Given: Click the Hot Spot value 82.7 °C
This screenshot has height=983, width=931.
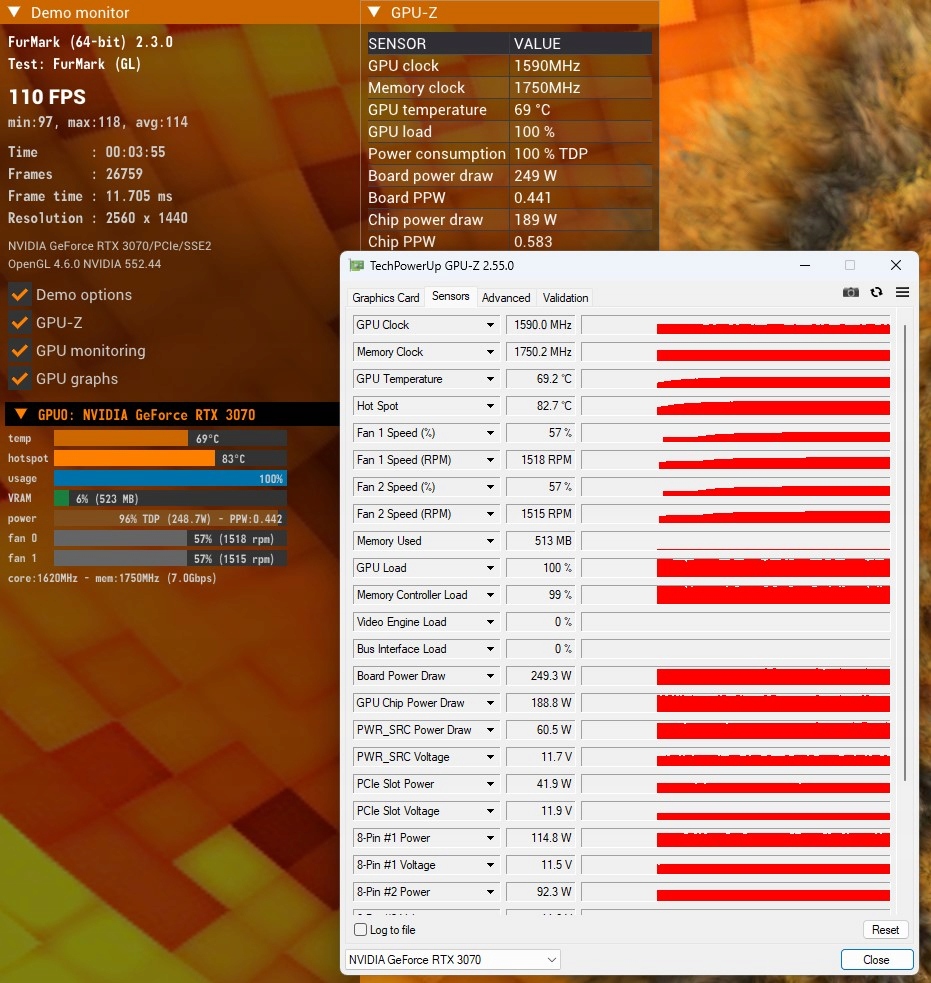Looking at the screenshot, I should [x=542, y=406].
